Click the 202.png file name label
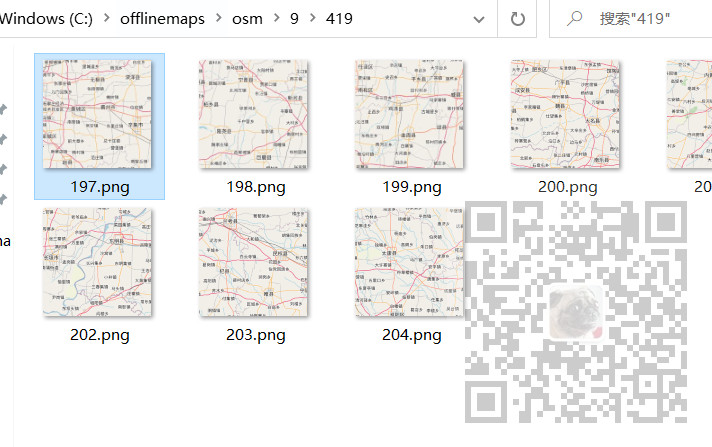Image resolution: width=712 pixels, height=447 pixels. click(100, 335)
